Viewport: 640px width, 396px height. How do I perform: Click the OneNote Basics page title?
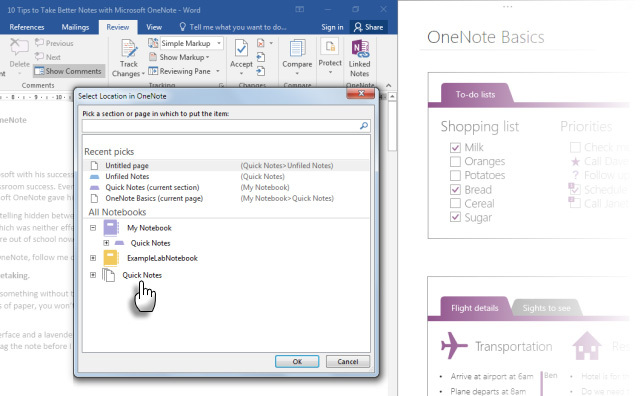point(485,37)
